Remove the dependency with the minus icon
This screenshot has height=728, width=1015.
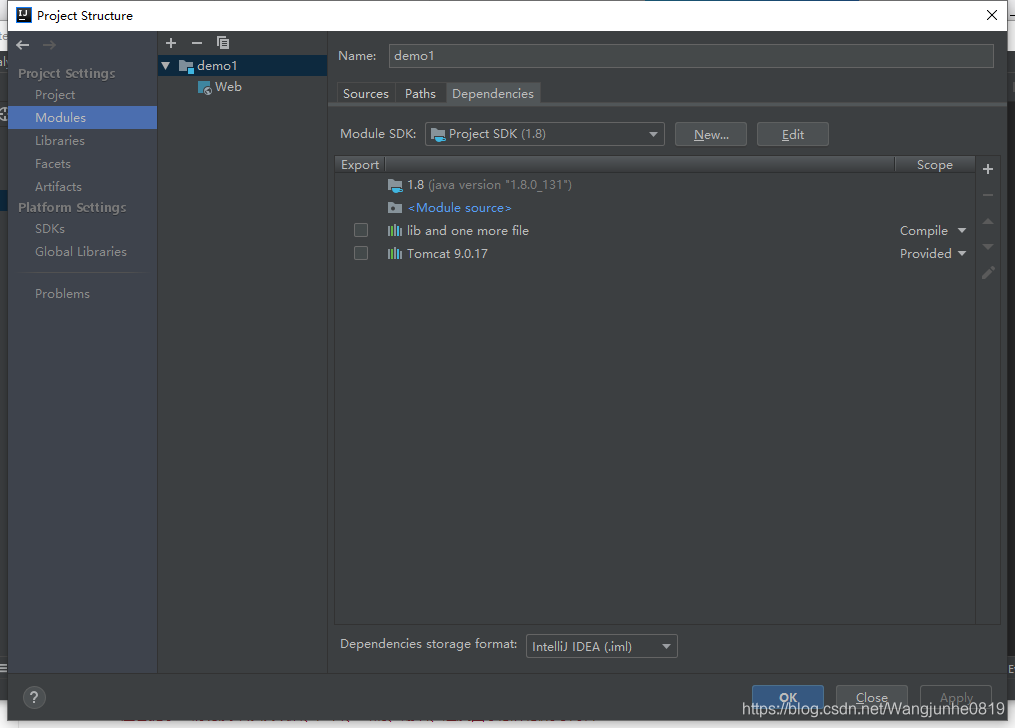[988, 195]
